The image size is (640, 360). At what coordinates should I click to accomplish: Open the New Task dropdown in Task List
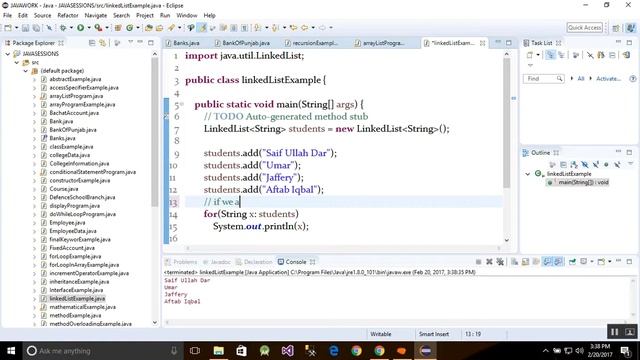(x=538, y=55)
